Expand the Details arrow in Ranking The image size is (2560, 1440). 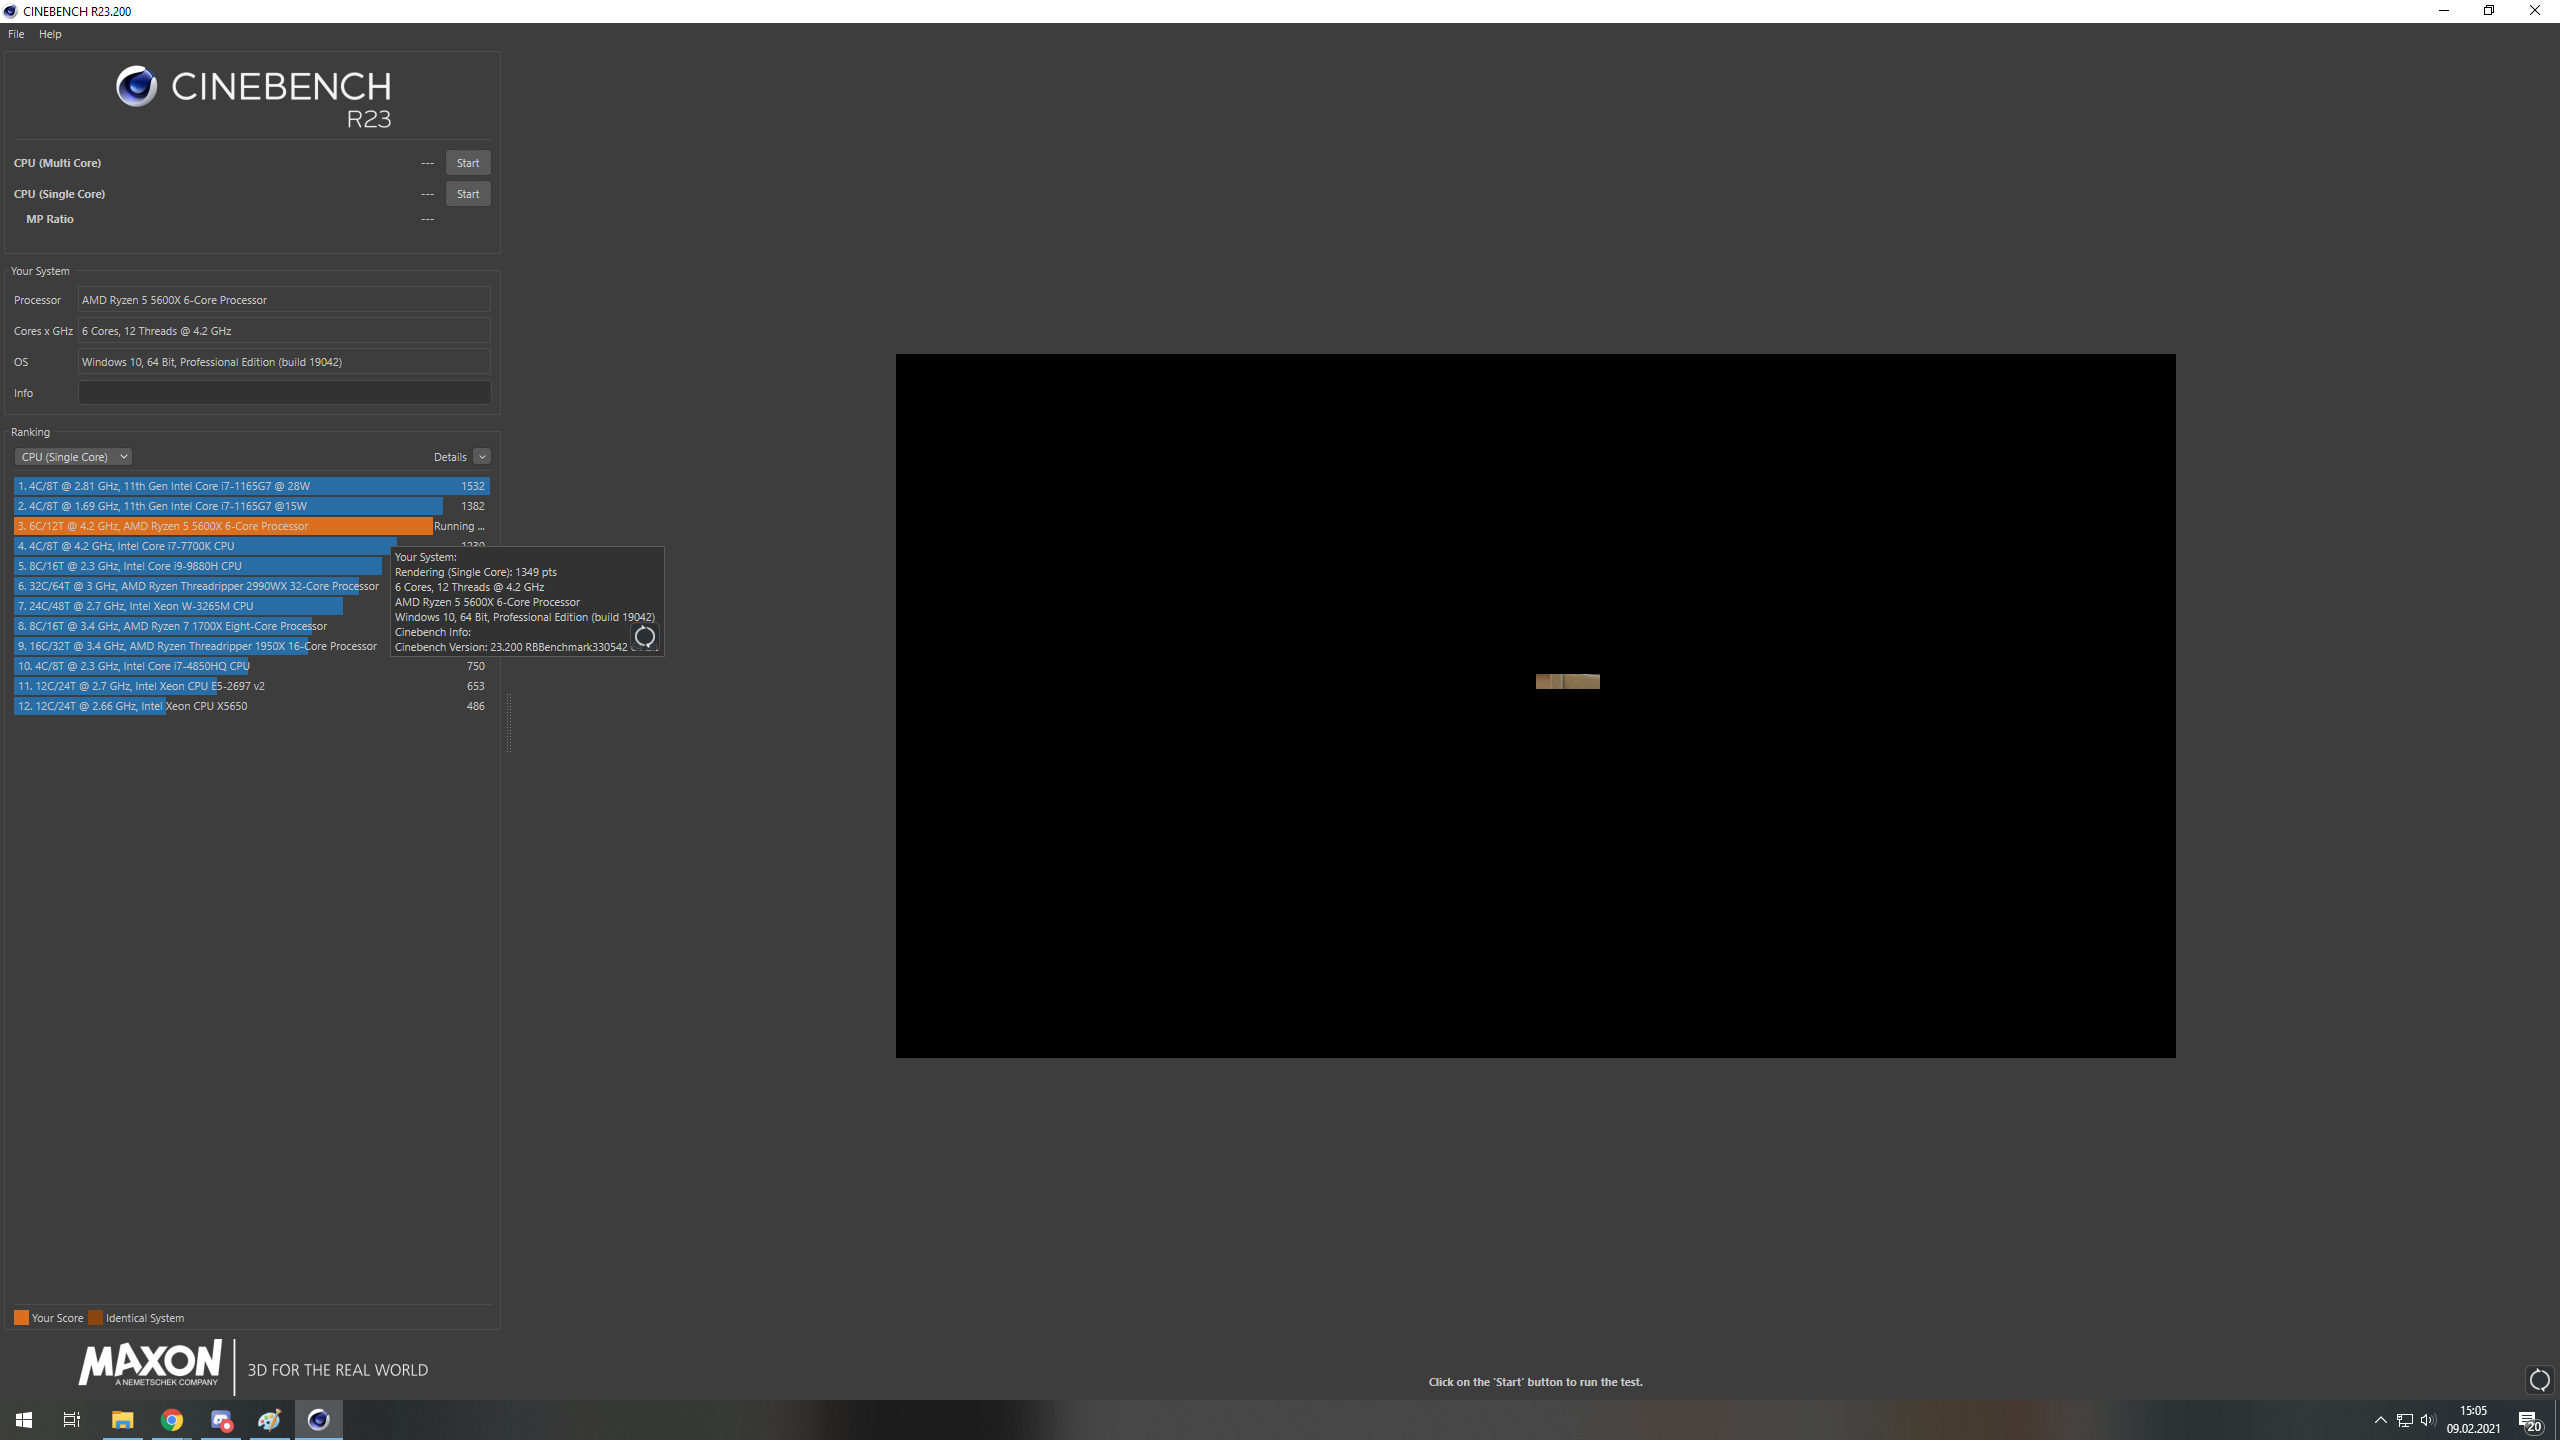(482, 457)
